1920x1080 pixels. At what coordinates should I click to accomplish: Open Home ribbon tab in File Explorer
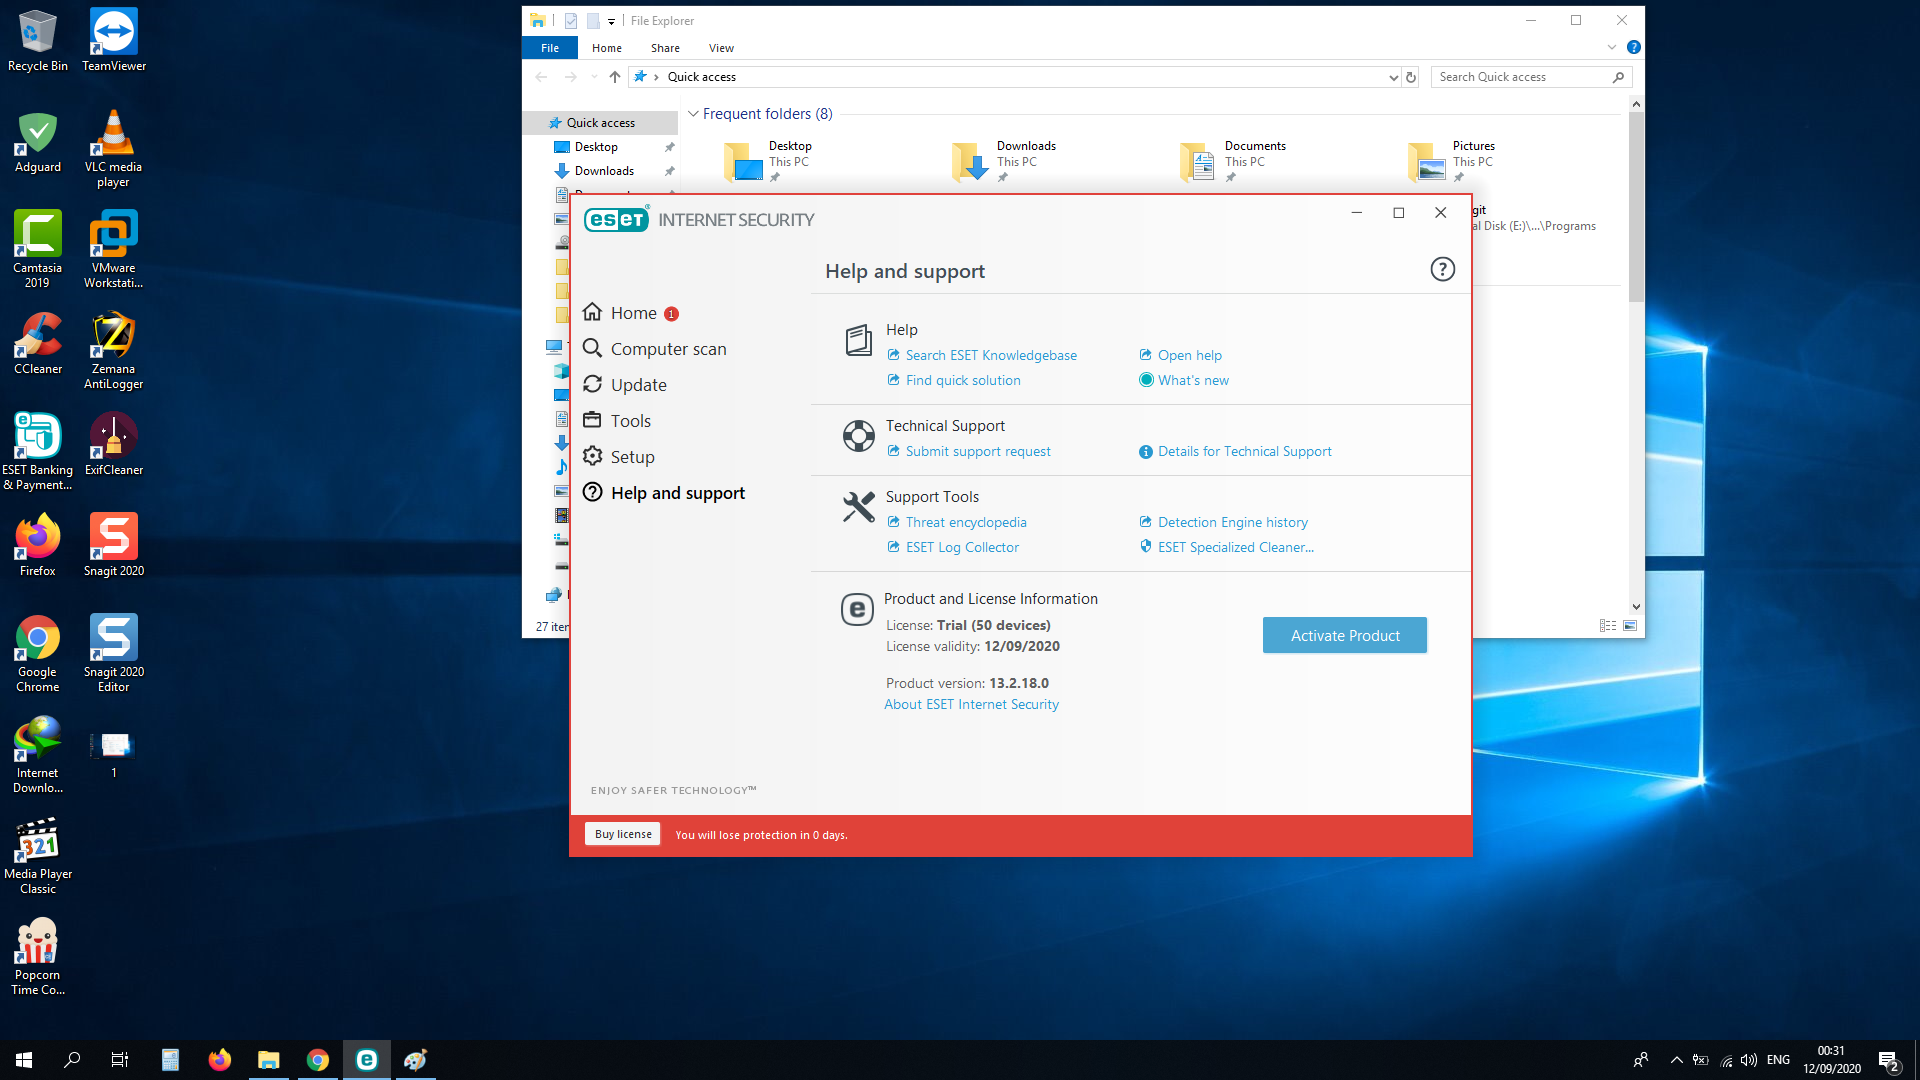coord(607,48)
